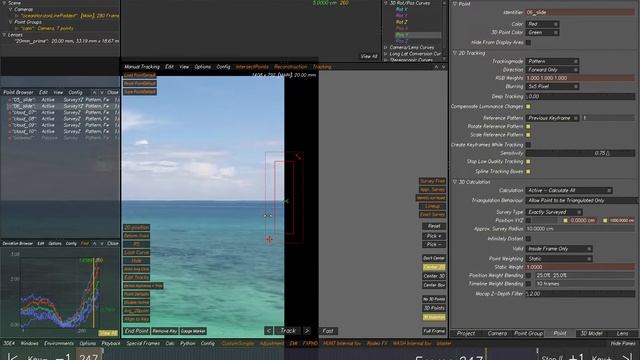Switch to the Point Group tab
The width and height of the screenshot is (640, 360).
528,333
